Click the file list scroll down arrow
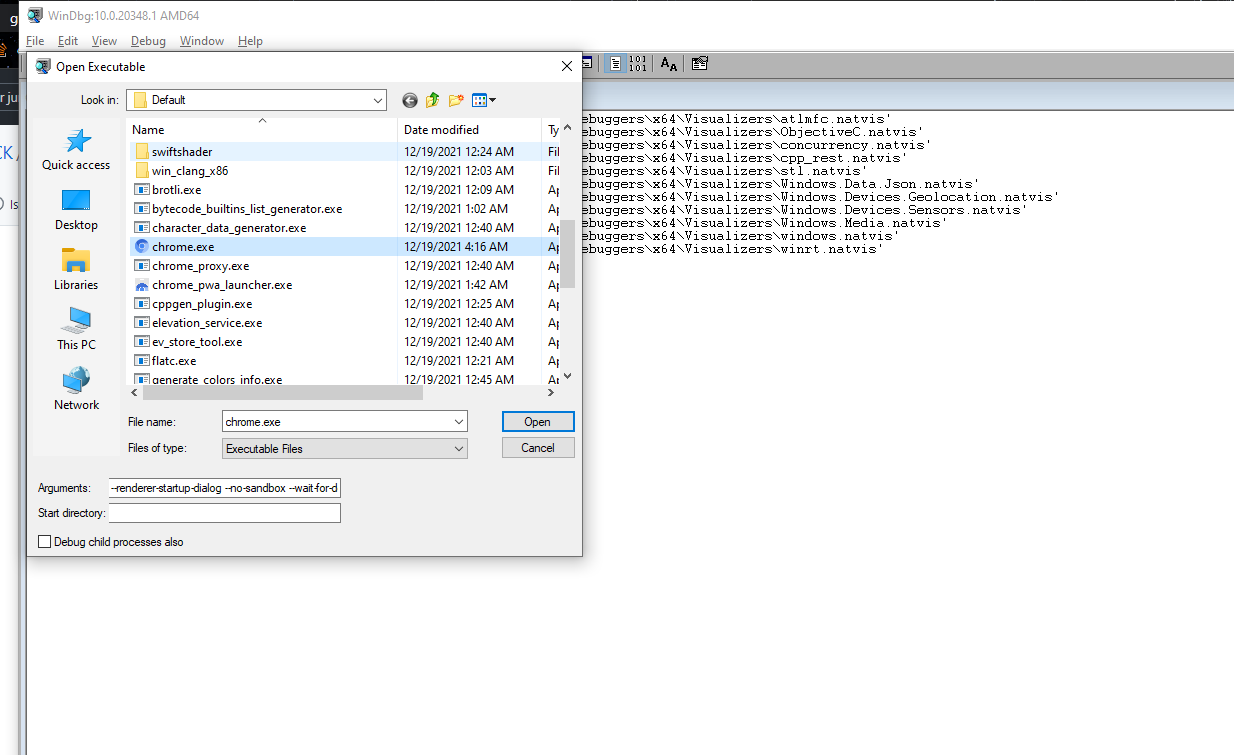 [567, 377]
